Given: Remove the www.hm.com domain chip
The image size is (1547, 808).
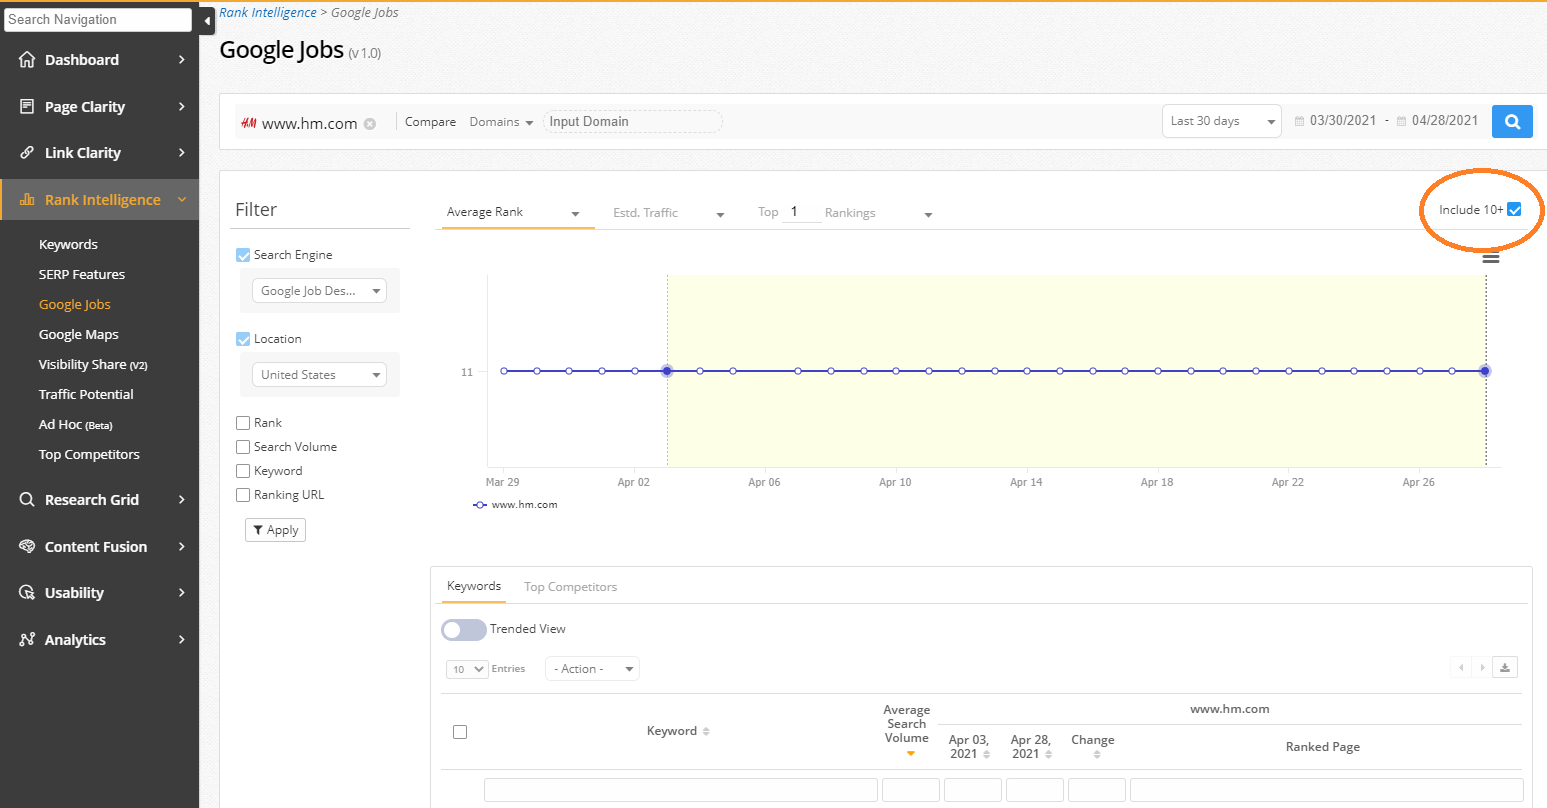Looking at the screenshot, I should [370, 124].
